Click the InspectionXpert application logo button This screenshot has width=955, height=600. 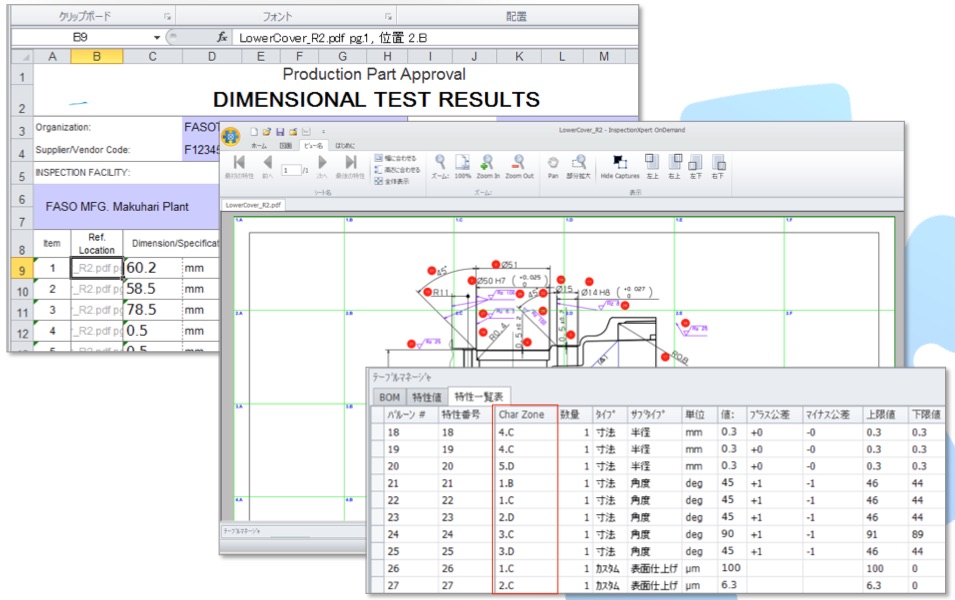(231, 136)
